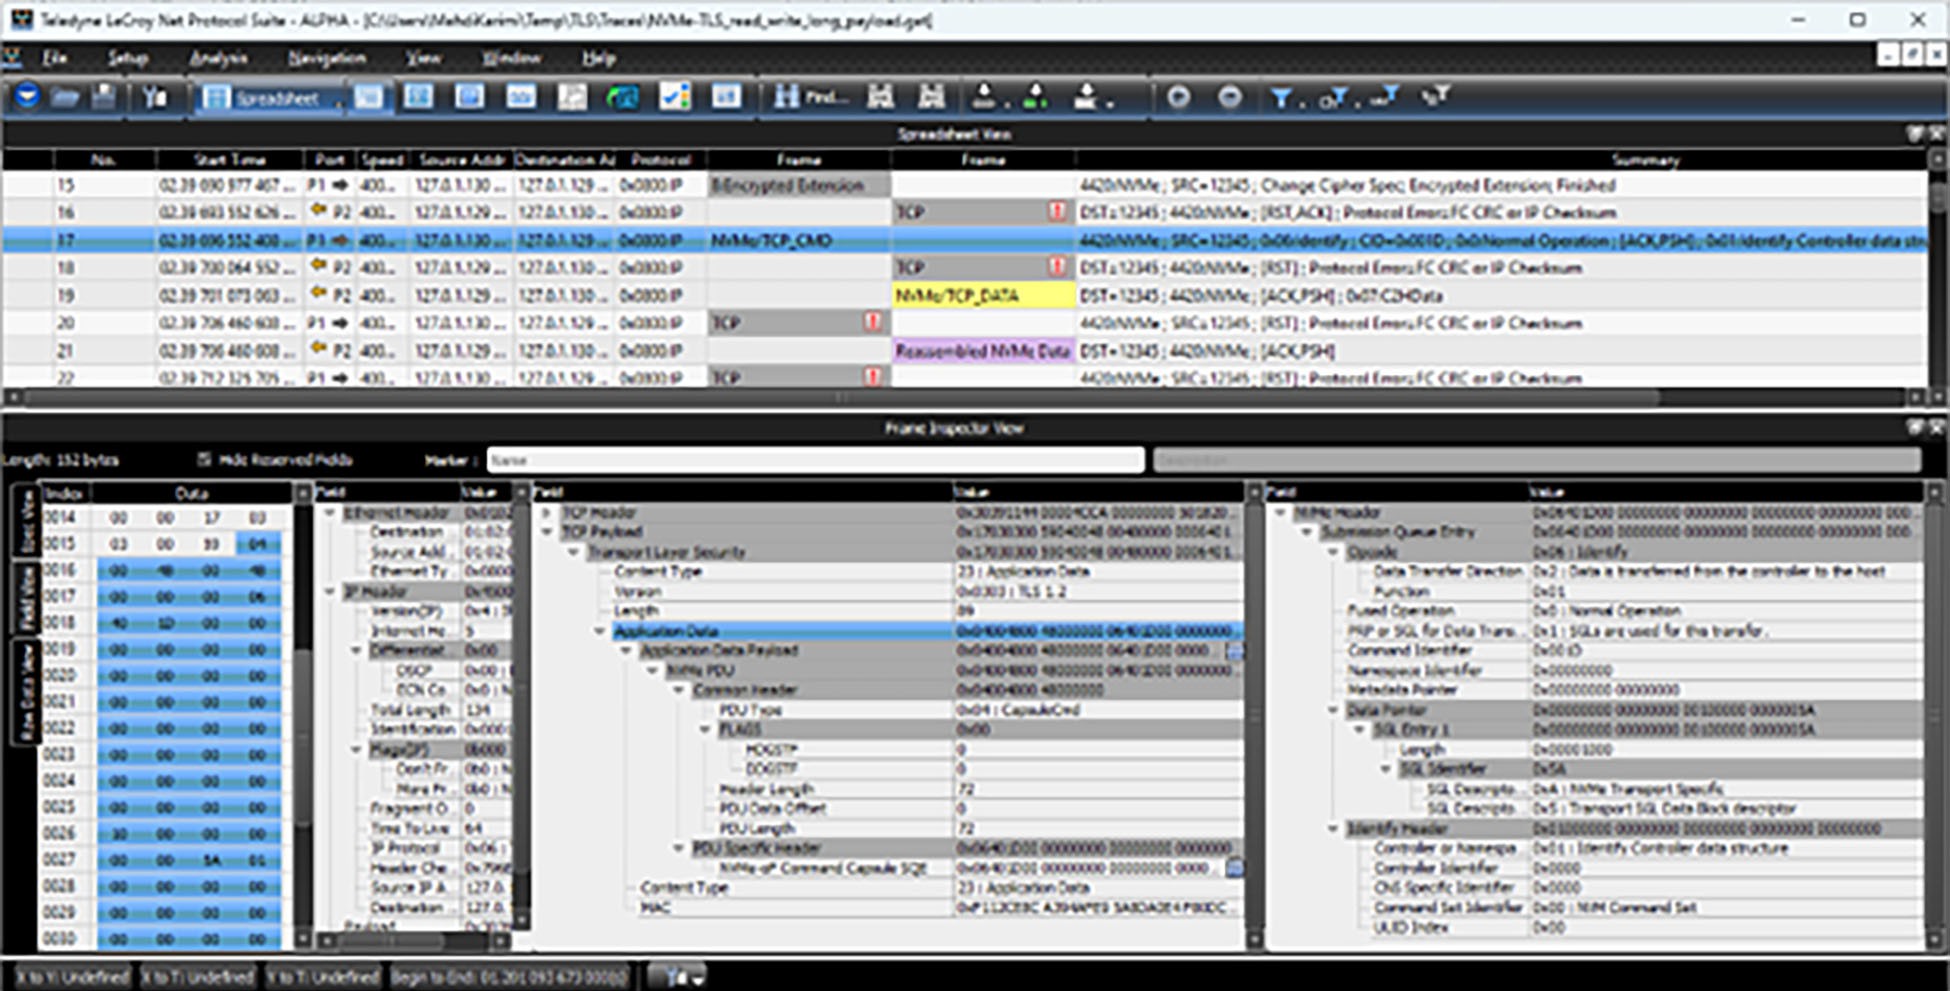Click the save disk icon in toolbar
1950x991 pixels.
[103, 97]
